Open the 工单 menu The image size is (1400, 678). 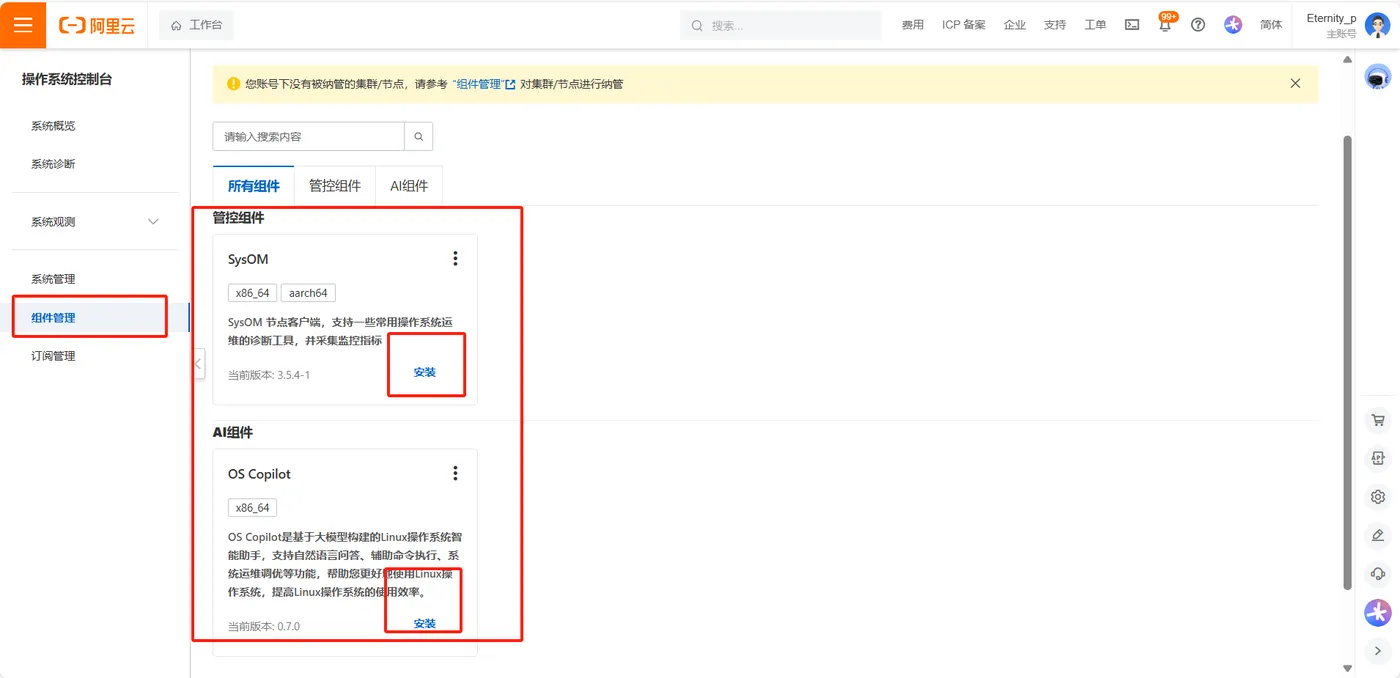pyautogui.click(x=1095, y=25)
